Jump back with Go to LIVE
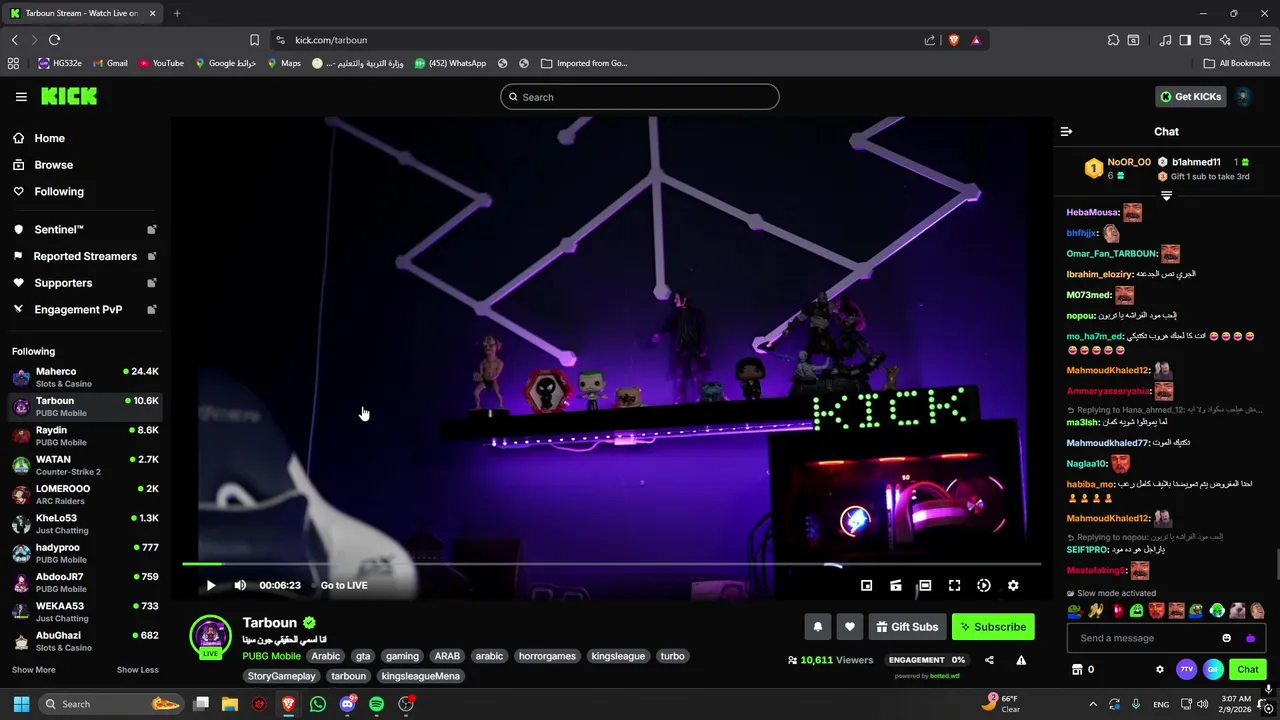This screenshot has width=1280, height=720. tap(344, 586)
